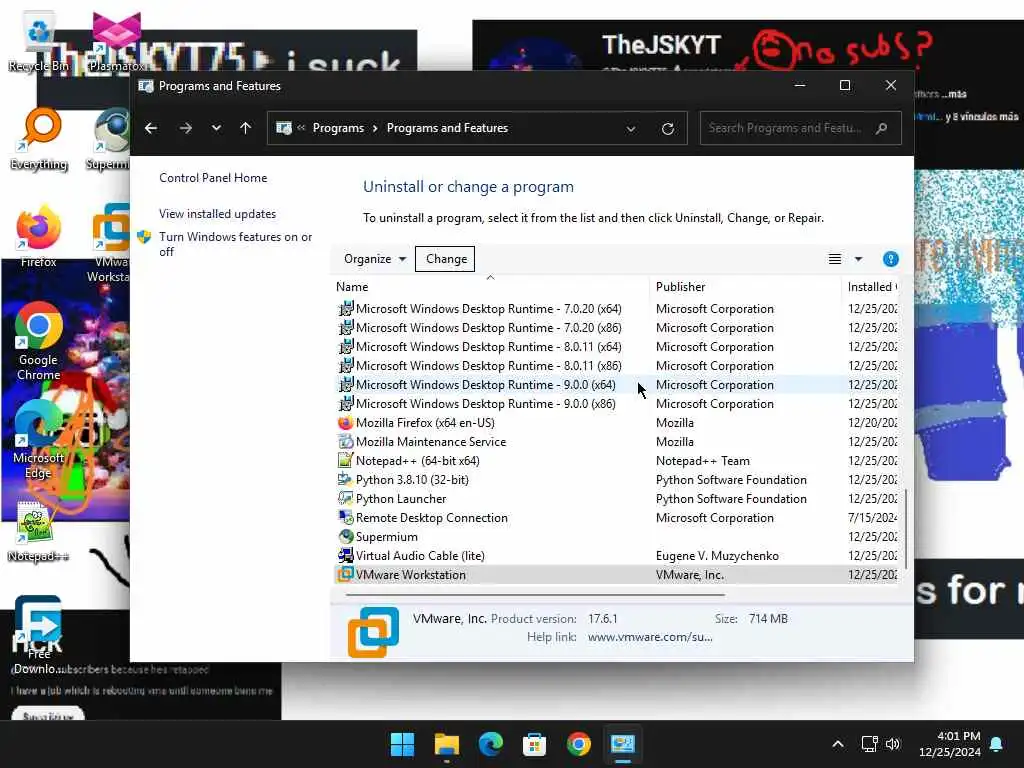Open Google Chrome from the taskbar

579,744
